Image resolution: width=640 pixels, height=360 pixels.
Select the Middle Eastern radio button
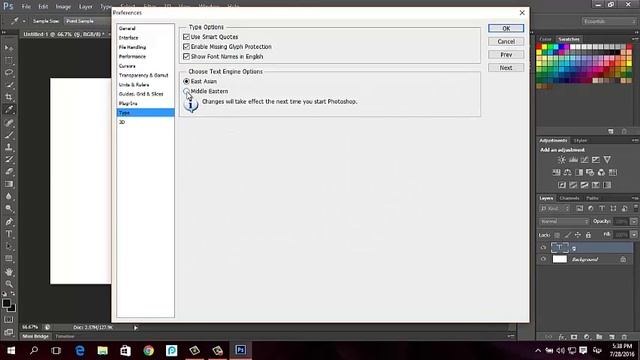(x=187, y=91)
